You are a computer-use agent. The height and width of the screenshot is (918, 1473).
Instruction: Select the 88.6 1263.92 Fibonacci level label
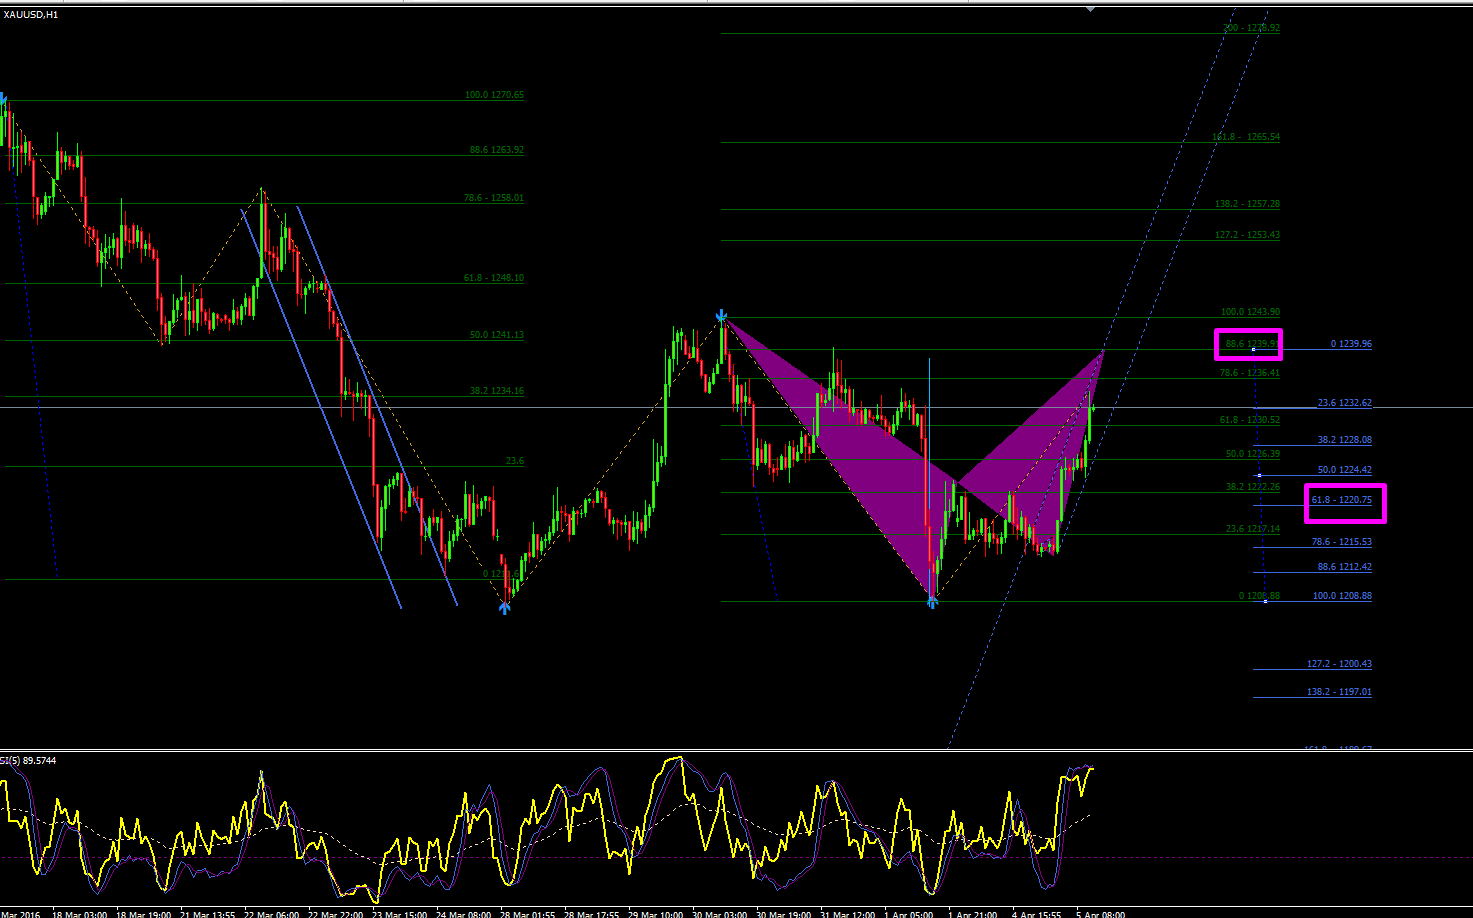(x=497, y=150)
